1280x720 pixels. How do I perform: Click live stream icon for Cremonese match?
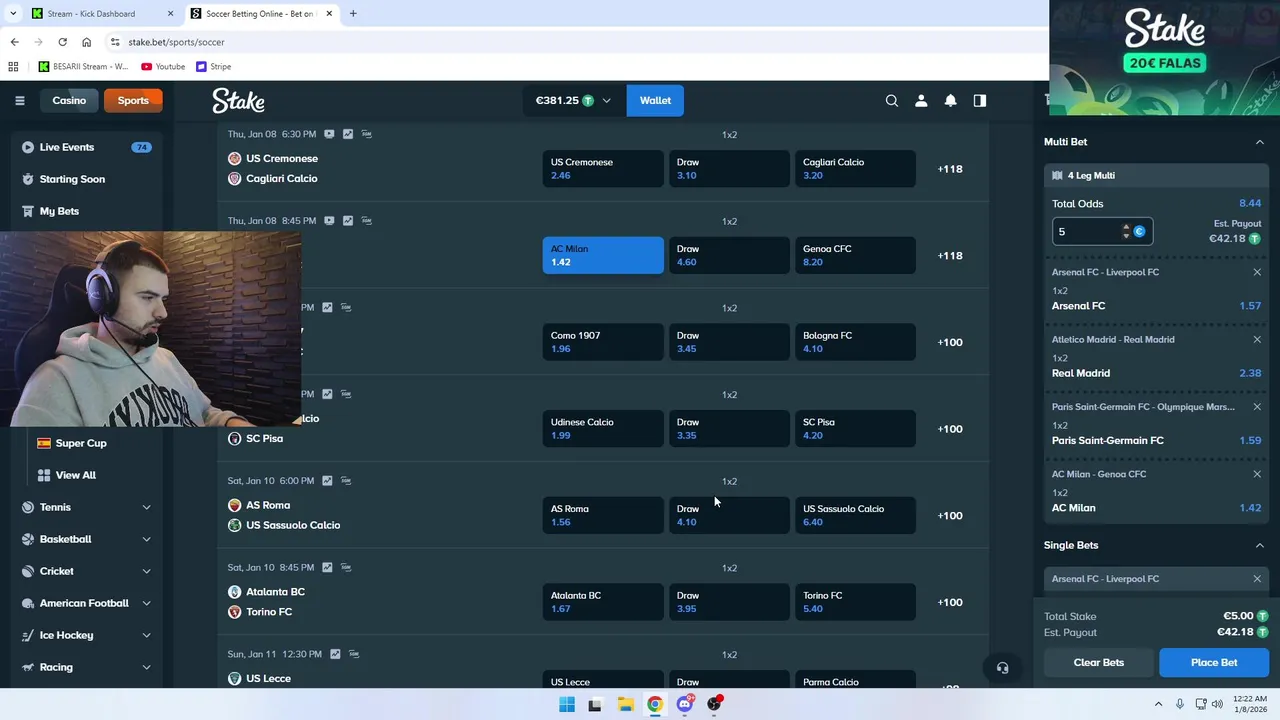click(329, 134)
